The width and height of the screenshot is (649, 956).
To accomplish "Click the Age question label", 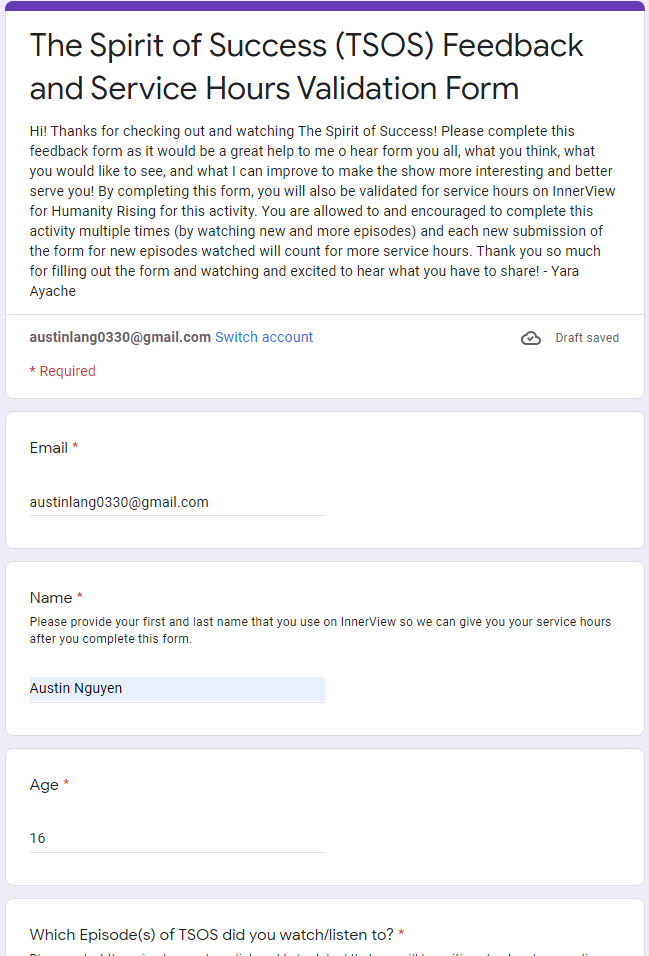I will coord(44,785).
